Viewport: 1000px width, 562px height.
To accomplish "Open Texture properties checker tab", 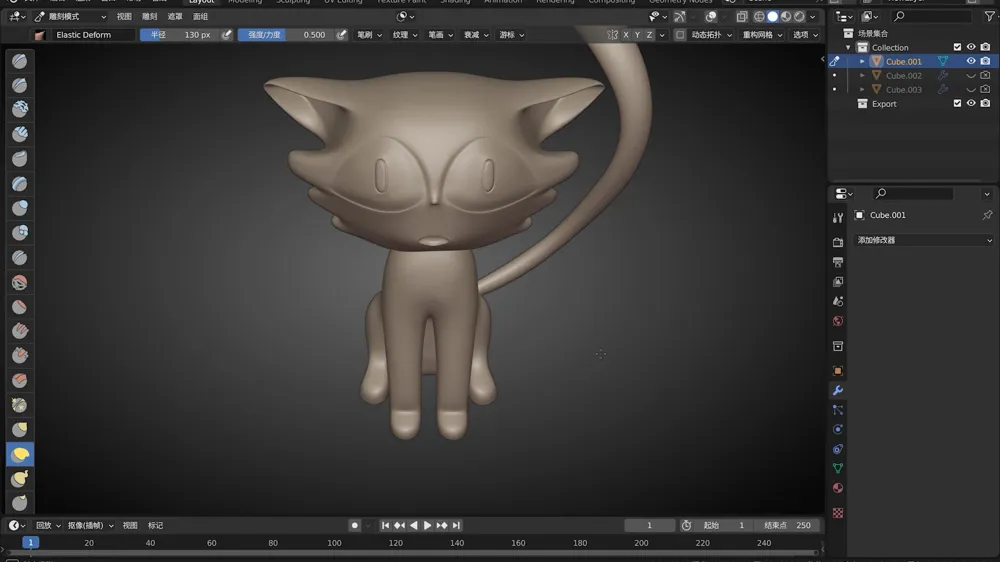I will 838,513.
